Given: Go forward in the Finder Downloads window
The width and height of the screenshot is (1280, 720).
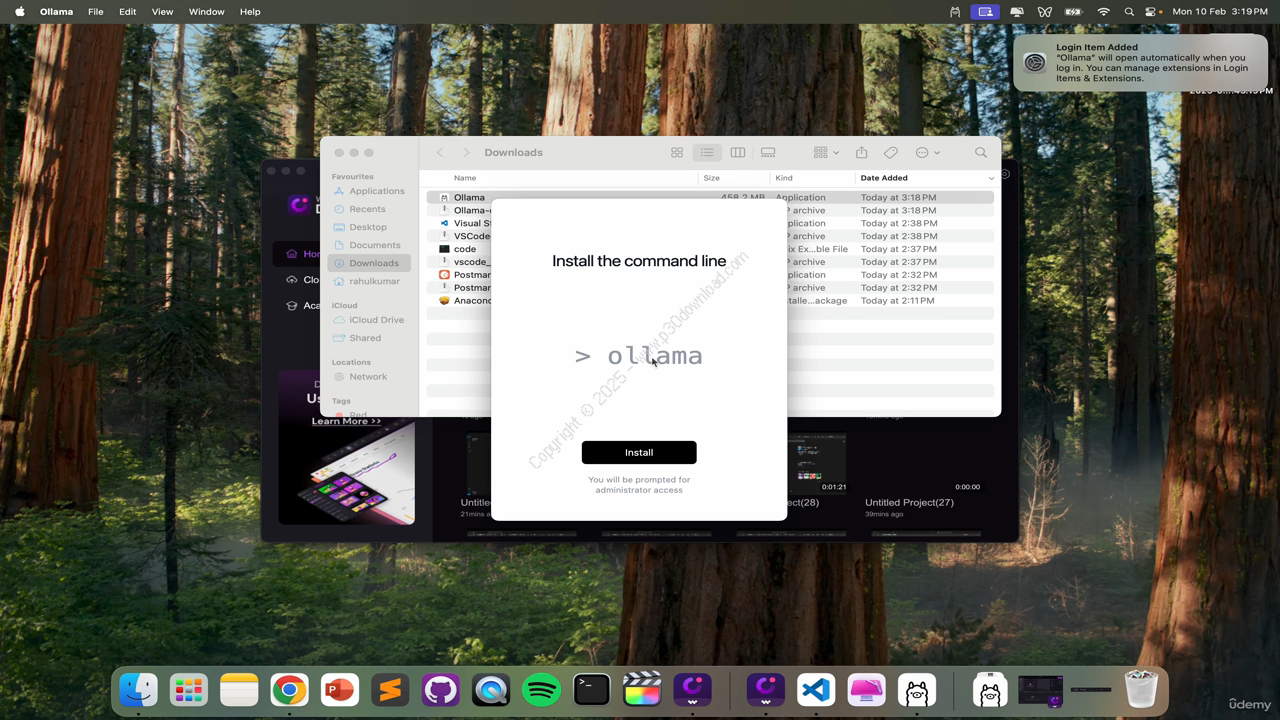Looking at the screenshot, I should (x=466, y=152).
